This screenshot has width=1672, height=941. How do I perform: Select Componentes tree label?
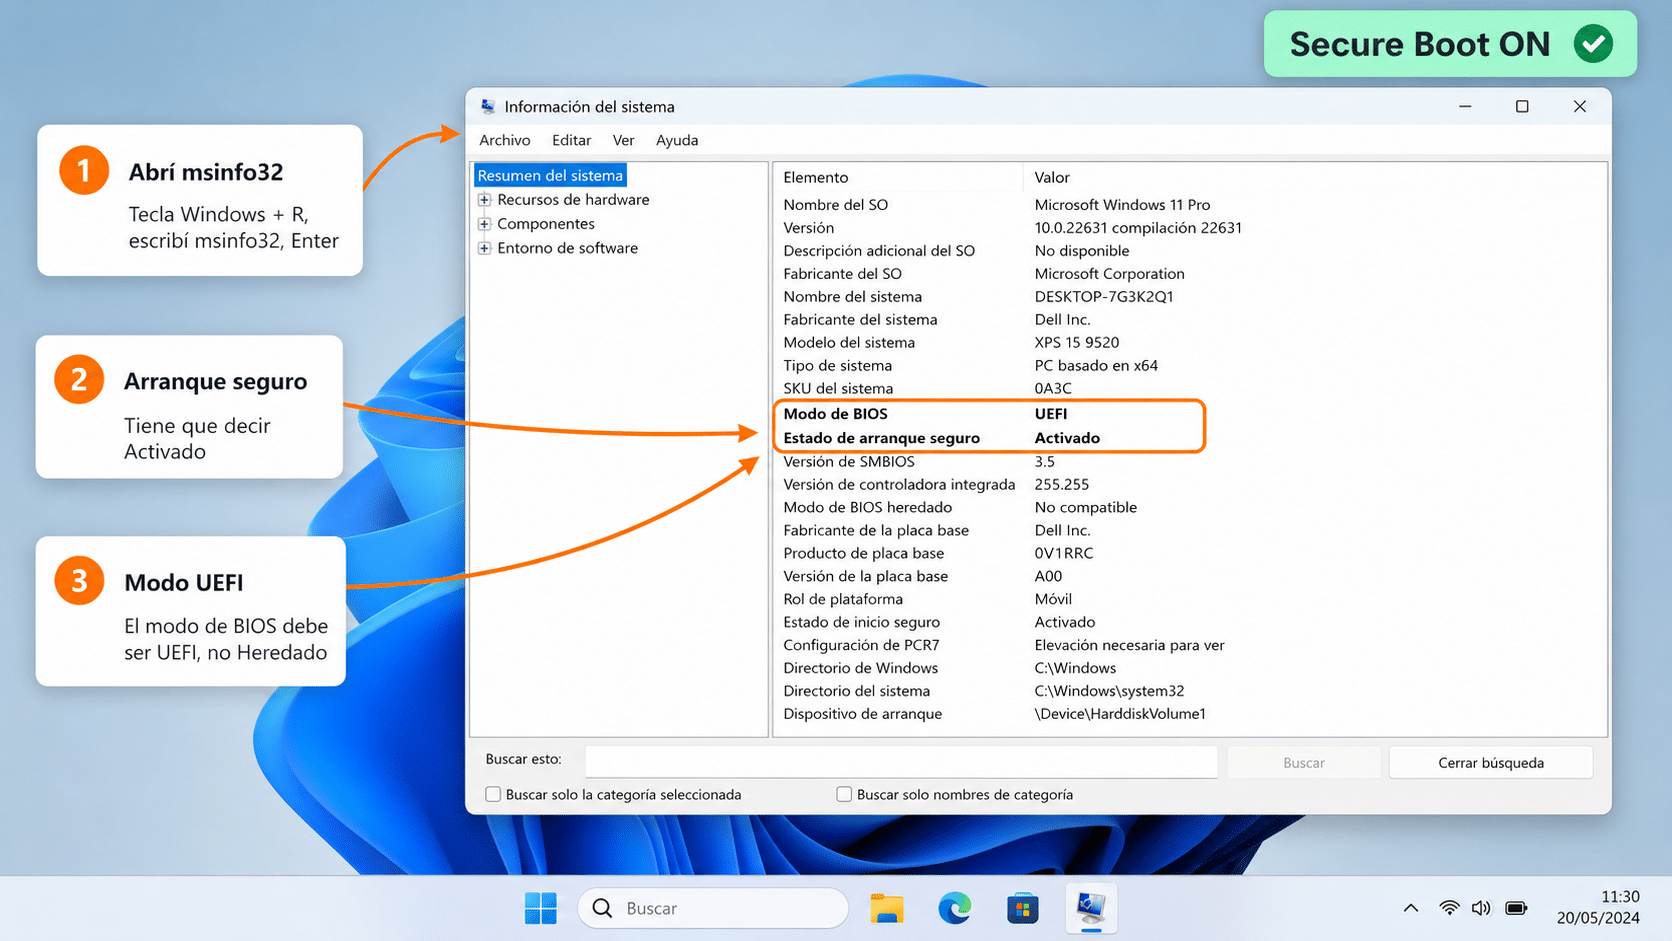(x=546, y=224)
